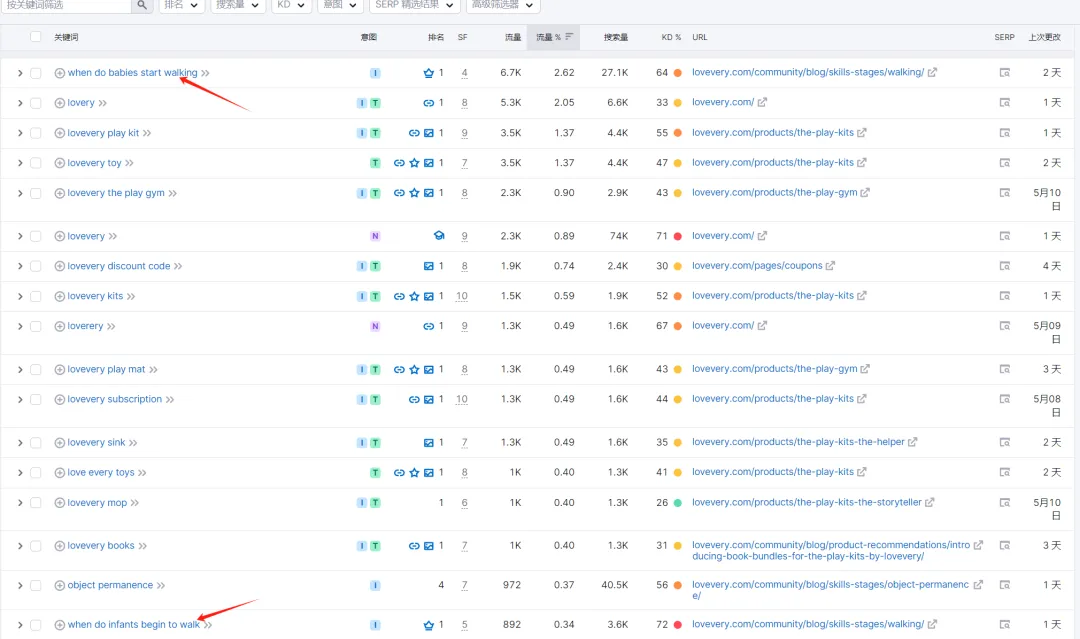This screenshot has width=1080, height=639.
Task: Open external link icon for the-play-kits-the-helper URL
Action: (912, 442)
